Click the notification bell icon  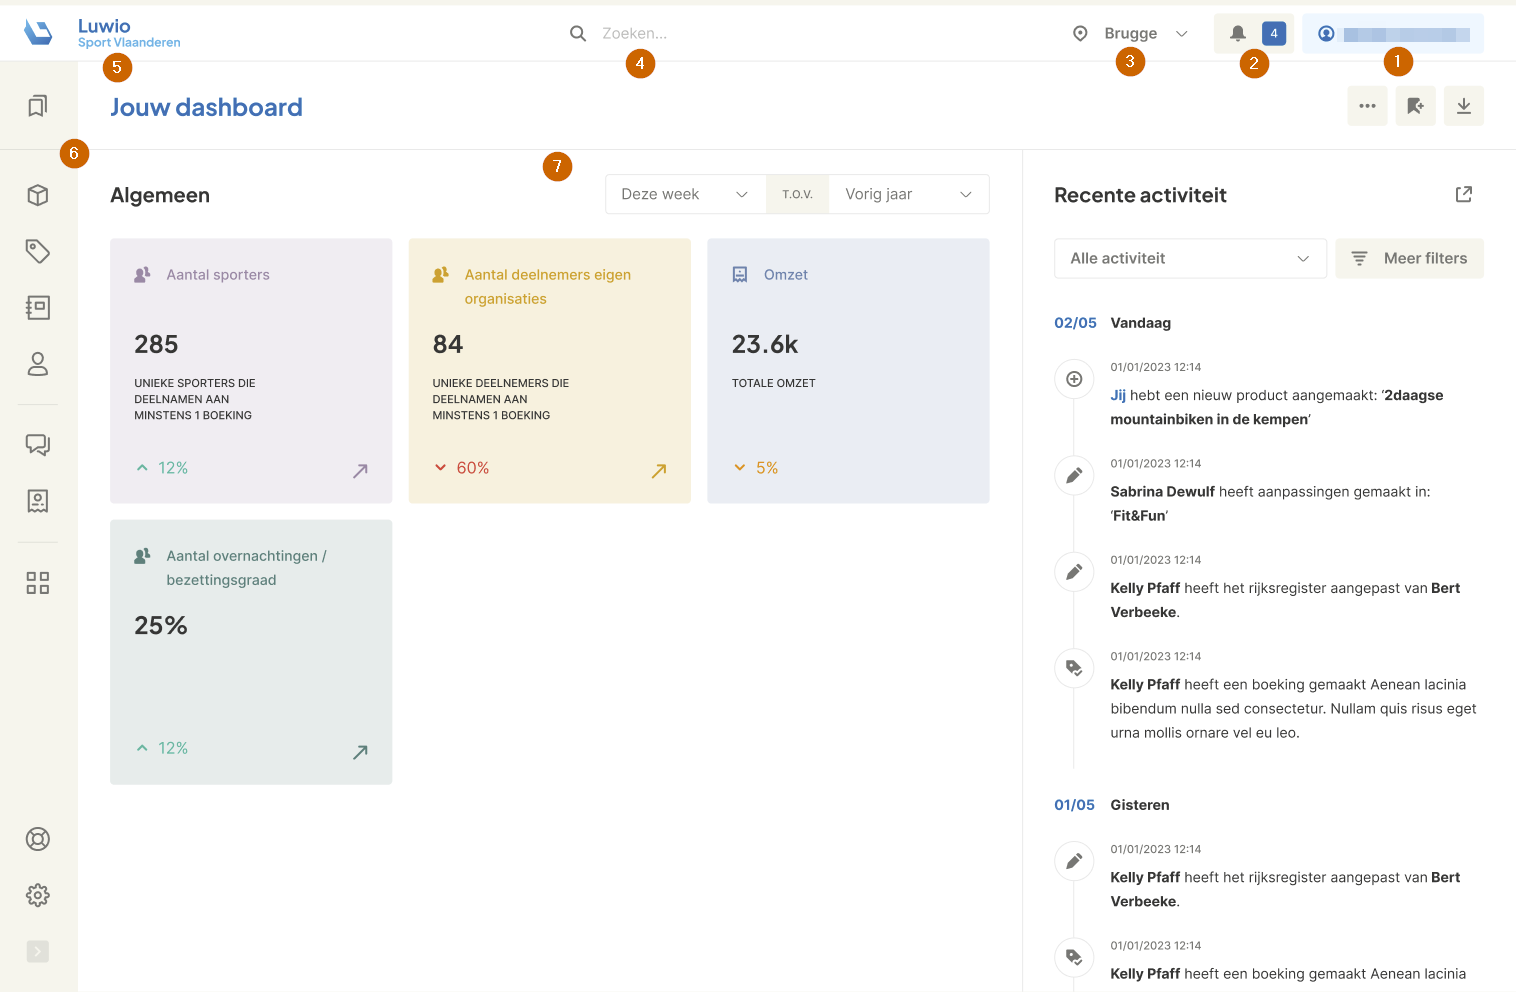click(1237, 34)
